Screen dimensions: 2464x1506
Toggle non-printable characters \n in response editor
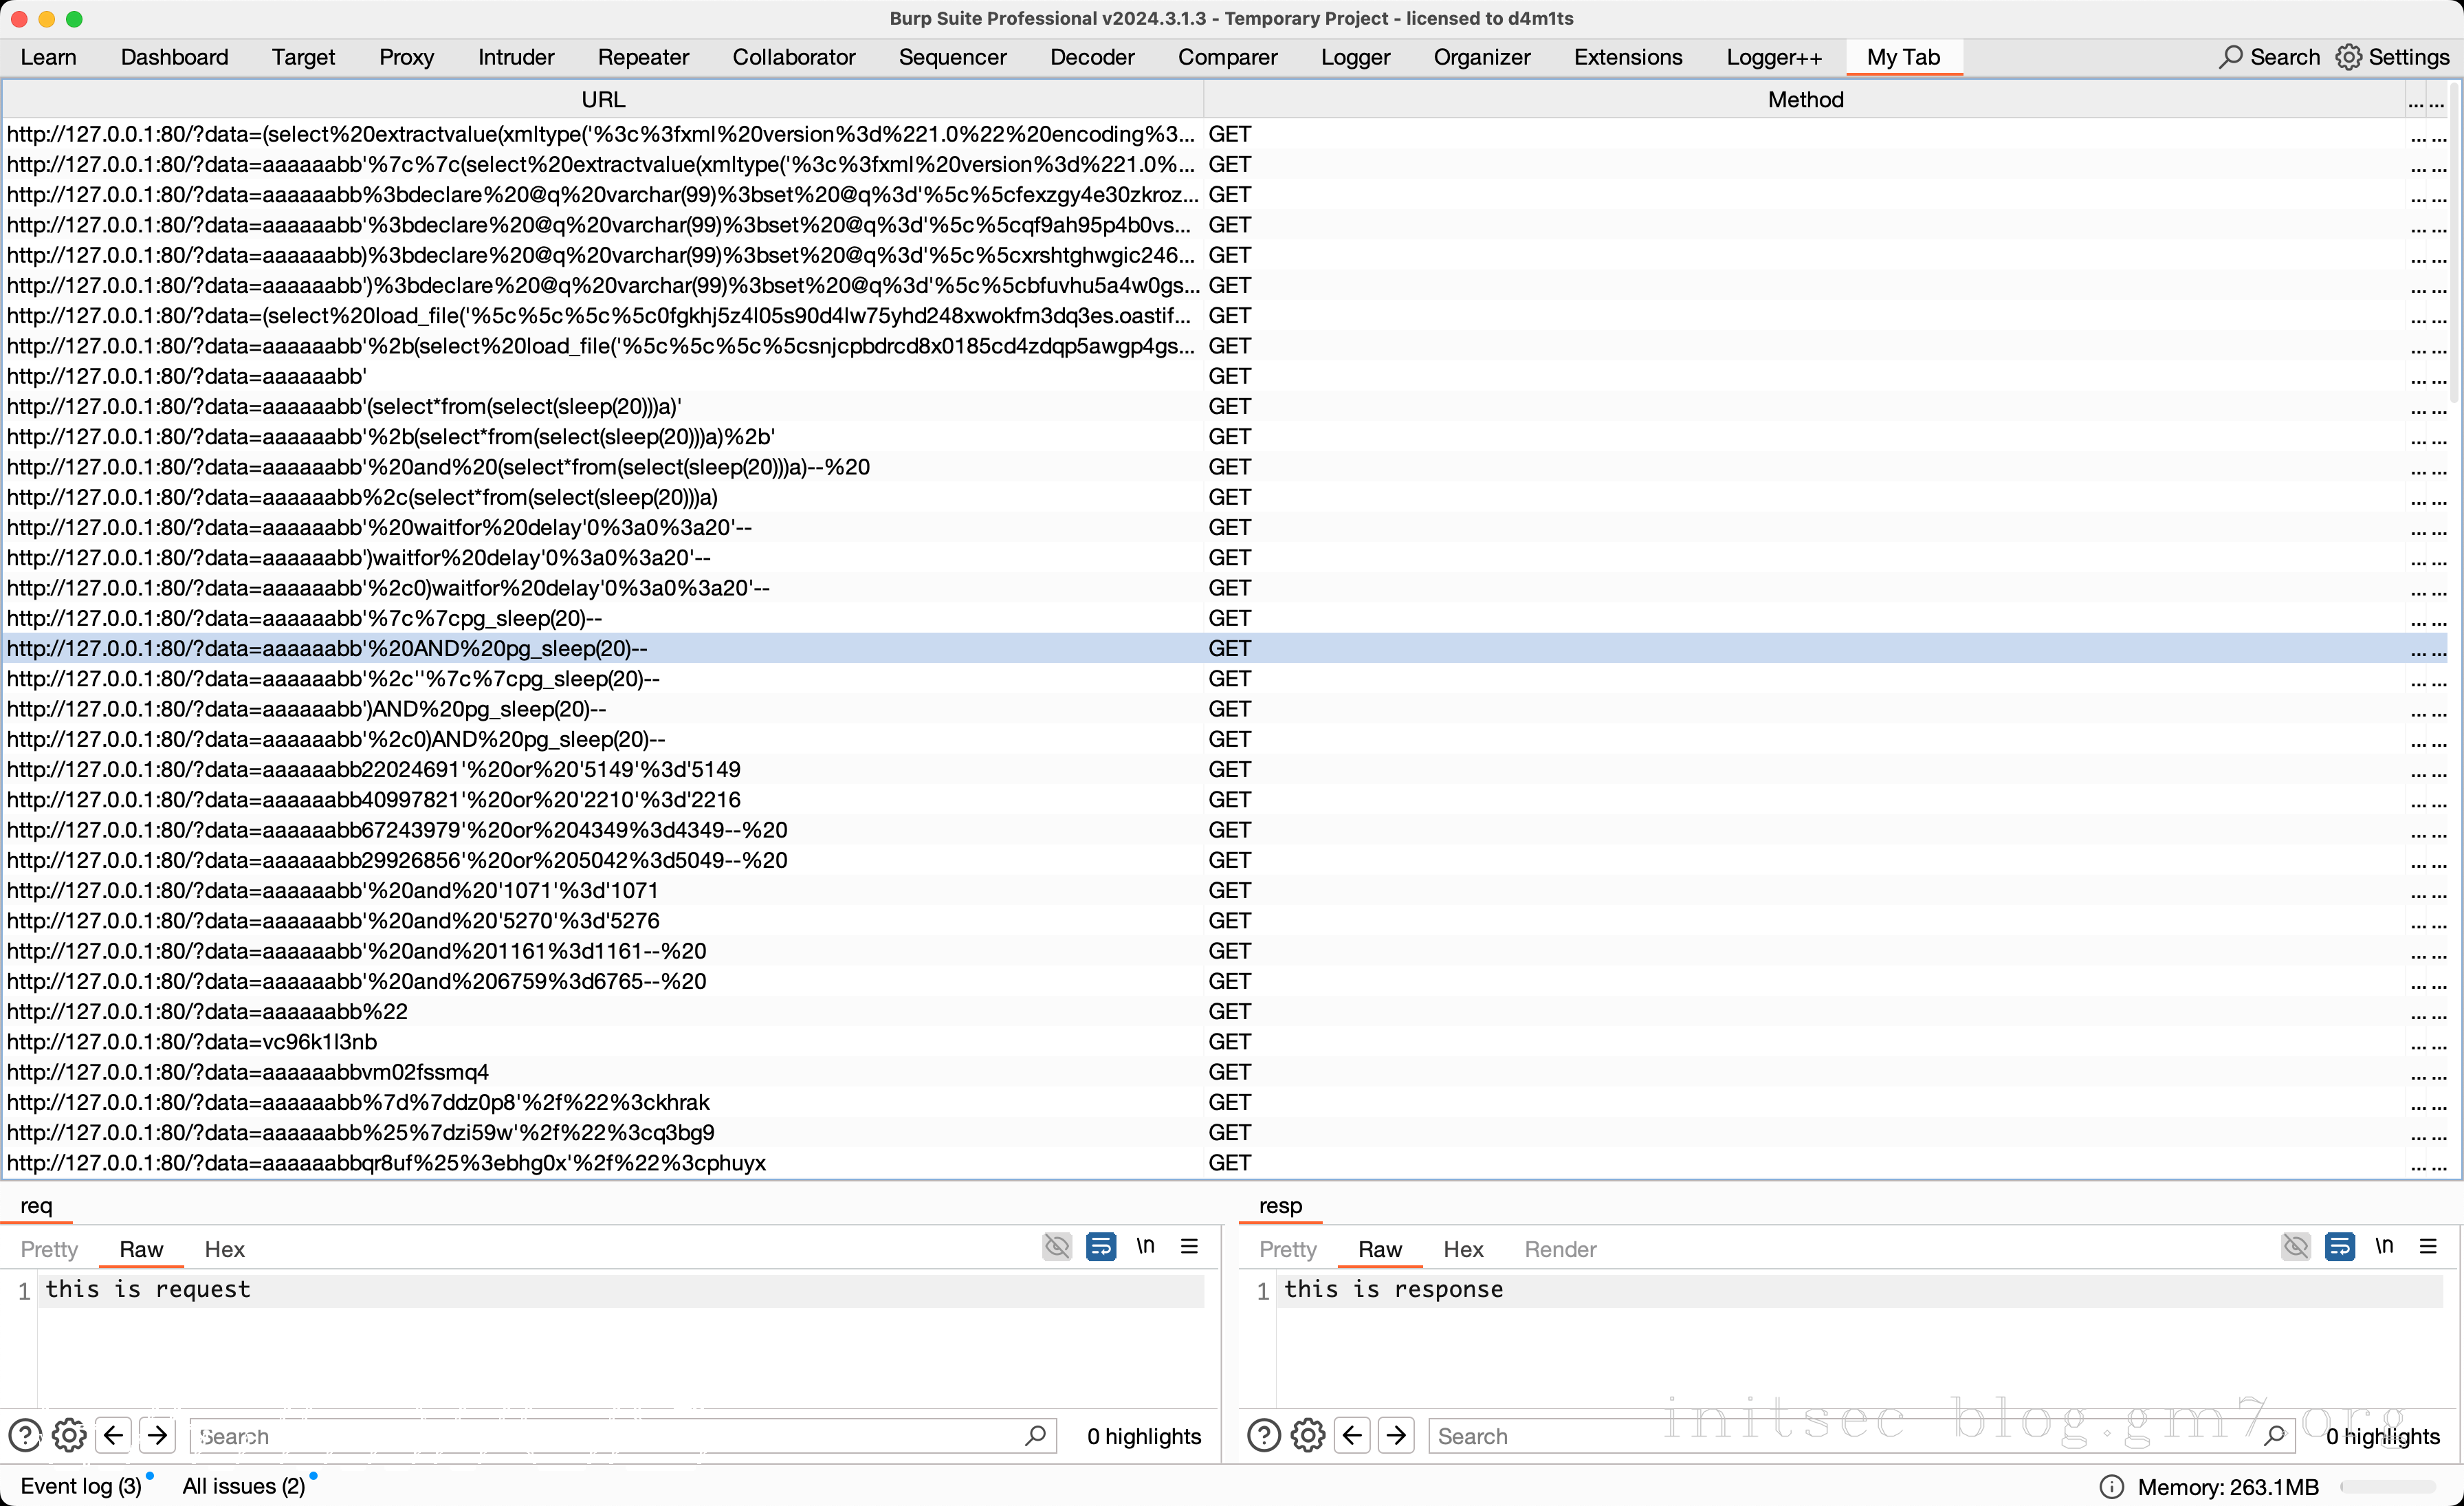[x=2384, y=1247]
